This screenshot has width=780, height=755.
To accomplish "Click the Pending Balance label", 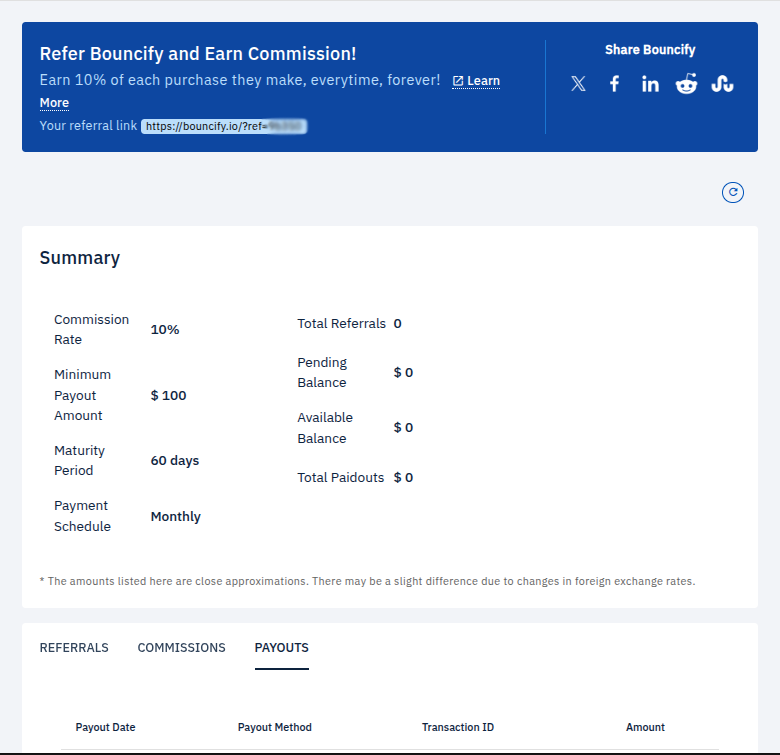I will click(x=322, y=373).
